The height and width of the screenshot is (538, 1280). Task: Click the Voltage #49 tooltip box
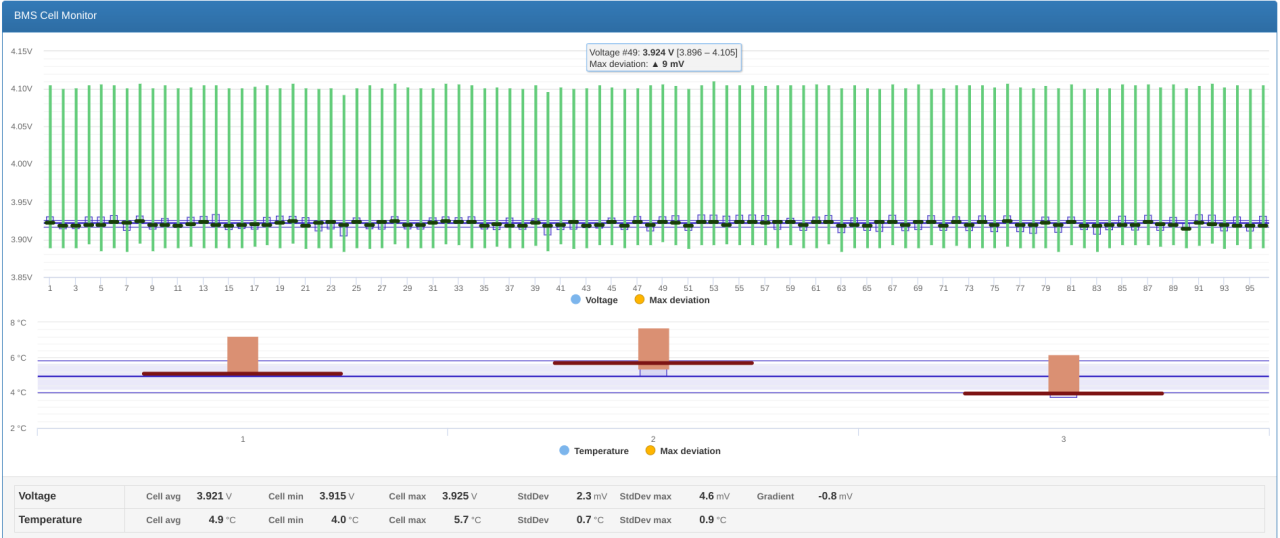(x=663, y=57)
